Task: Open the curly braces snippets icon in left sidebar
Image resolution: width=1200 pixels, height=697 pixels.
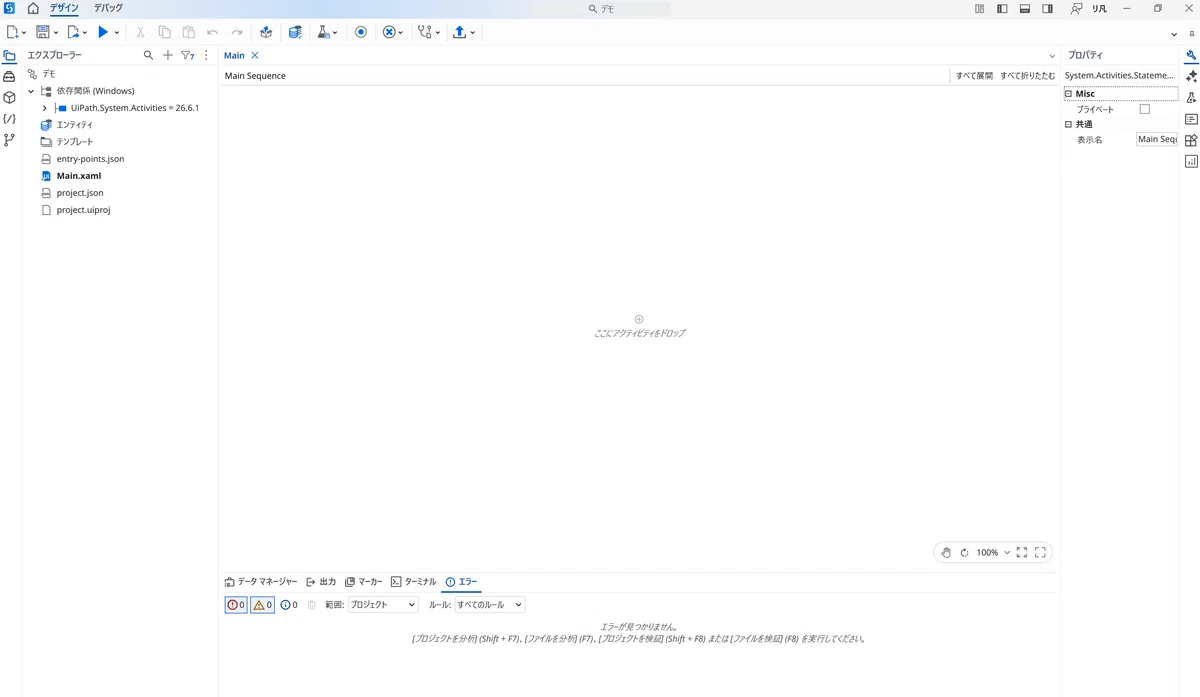Action: pos(10,119)
